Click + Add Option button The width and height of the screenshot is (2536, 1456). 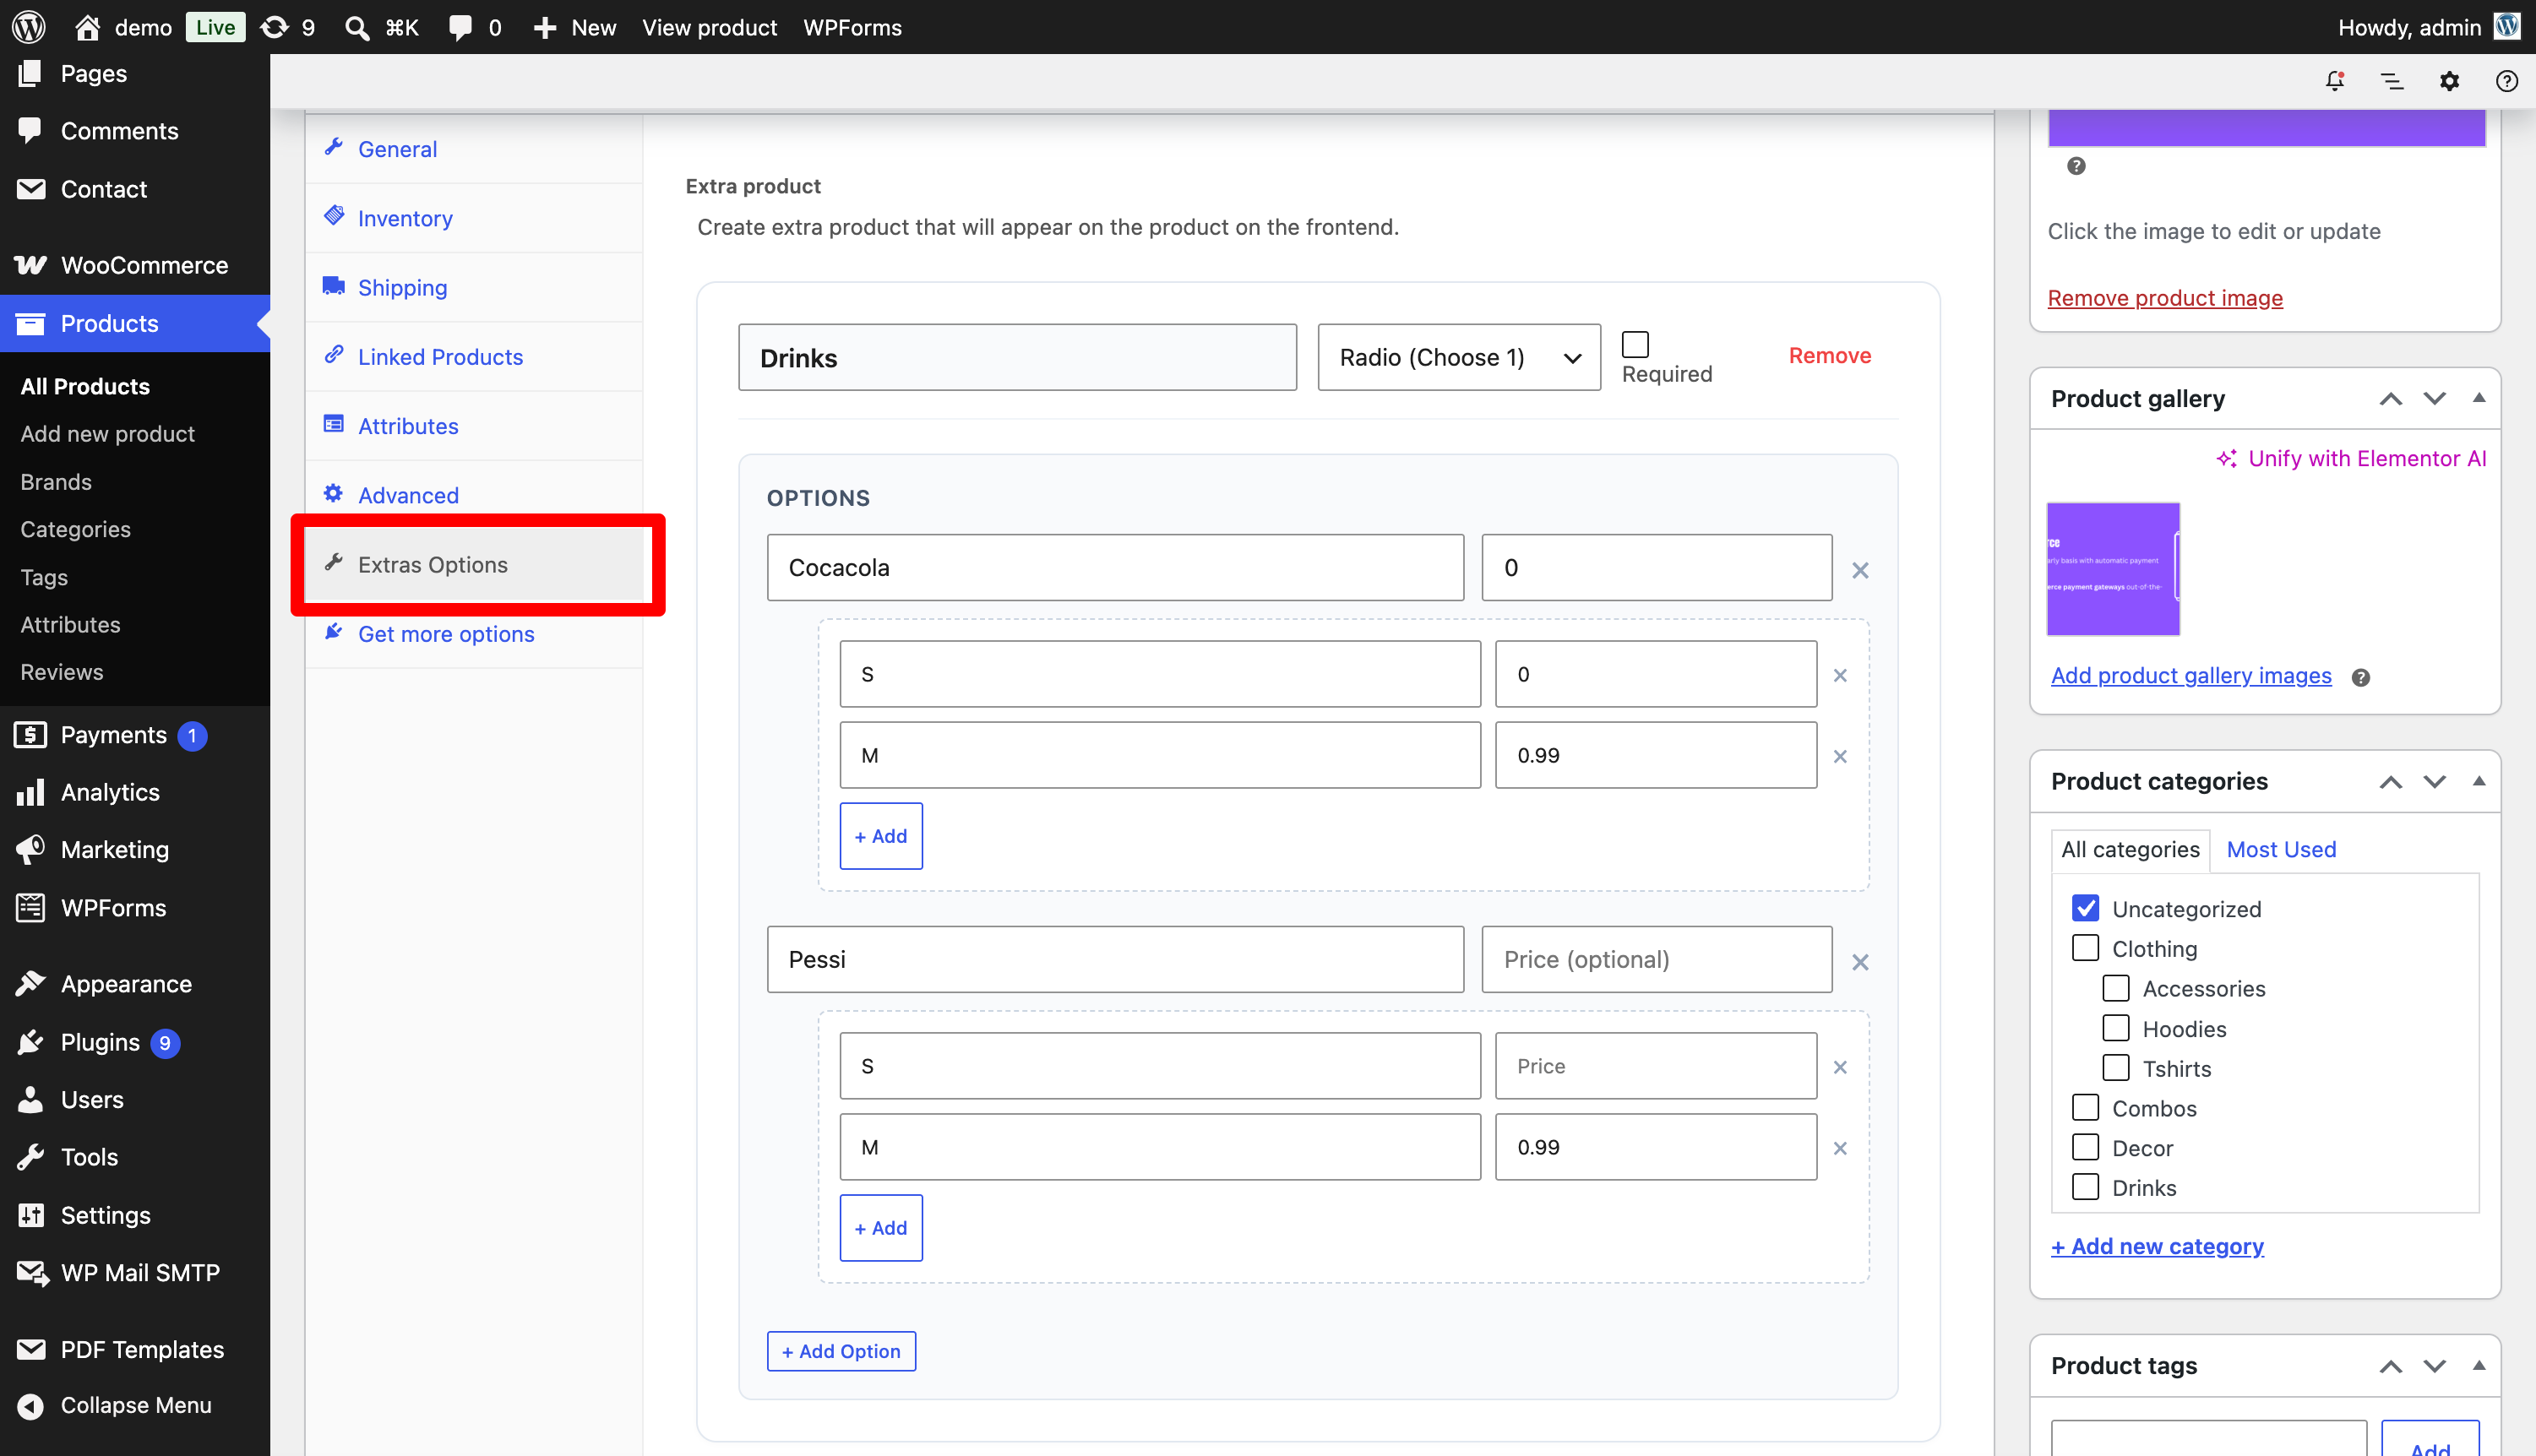[x=841, y=1351]
